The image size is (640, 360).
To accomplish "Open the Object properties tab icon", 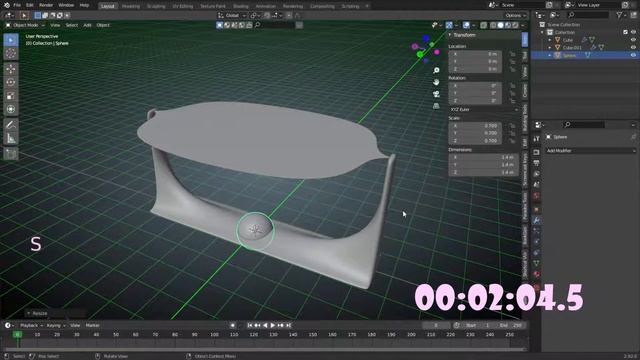I will pyautogui.click(x=536, y=209).
